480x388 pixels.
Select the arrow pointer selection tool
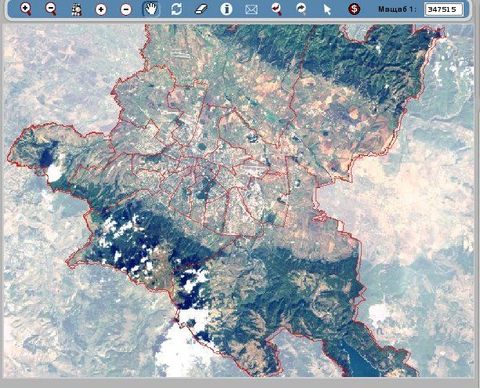(327, 9)
